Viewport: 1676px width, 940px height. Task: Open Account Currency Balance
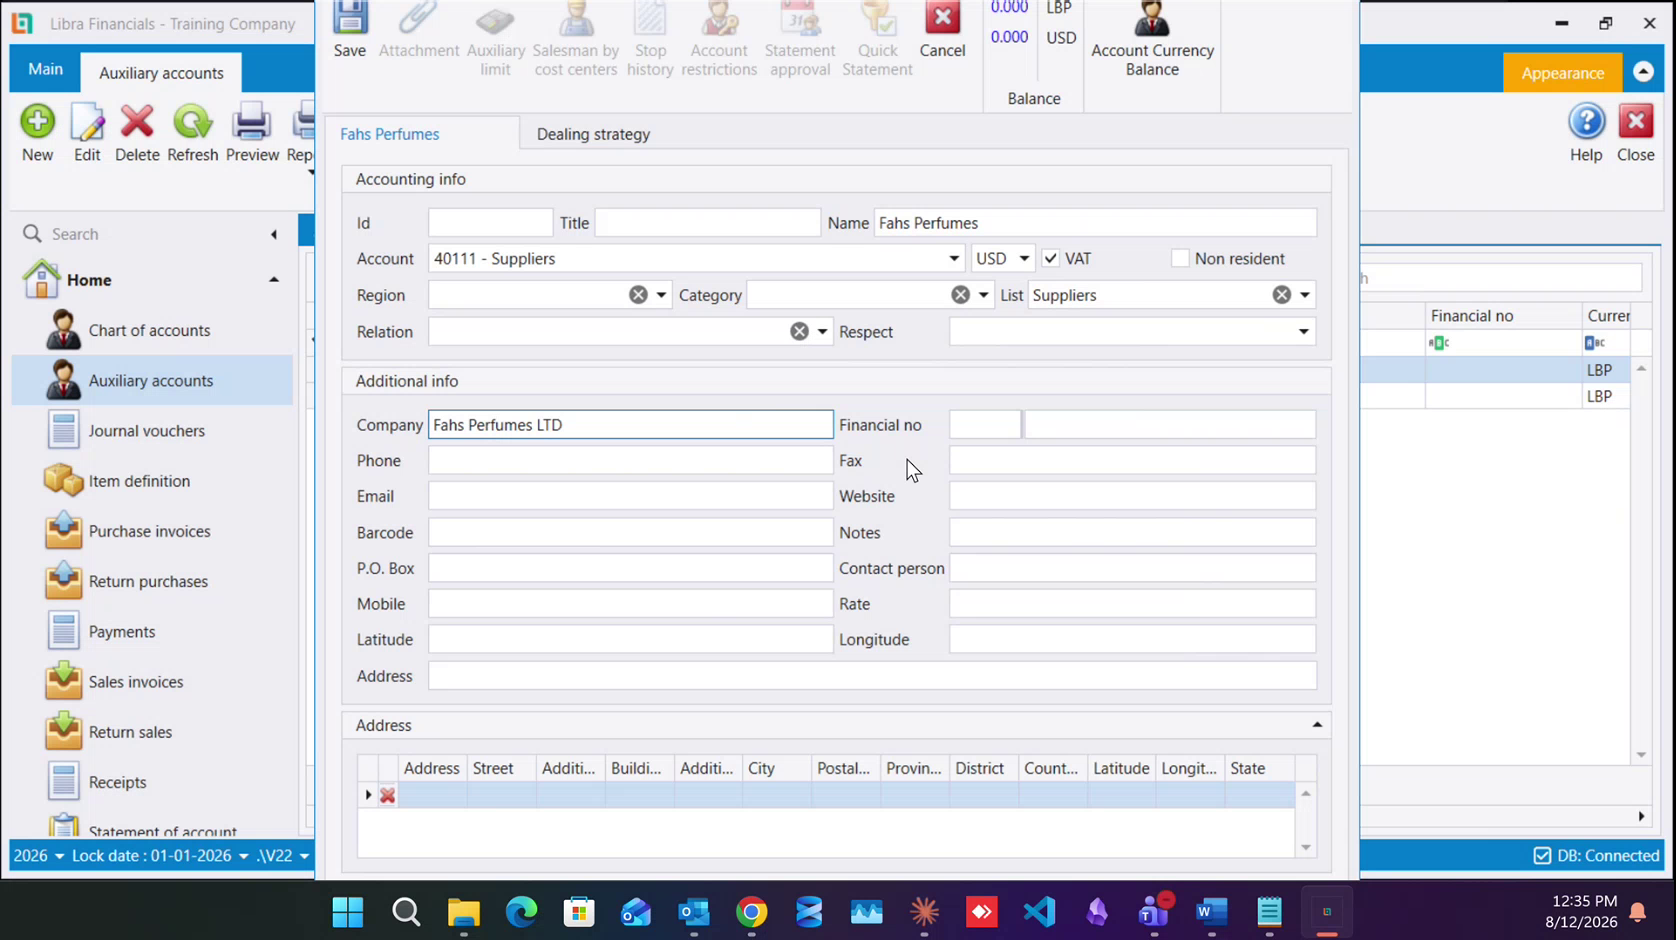[1152, 40]
